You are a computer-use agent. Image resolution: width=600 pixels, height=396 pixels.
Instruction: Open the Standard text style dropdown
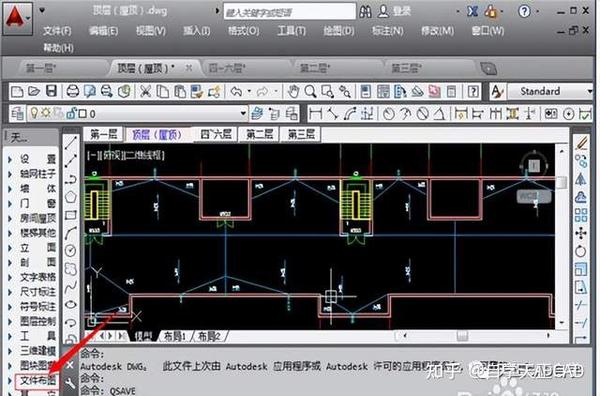[549, 91]
